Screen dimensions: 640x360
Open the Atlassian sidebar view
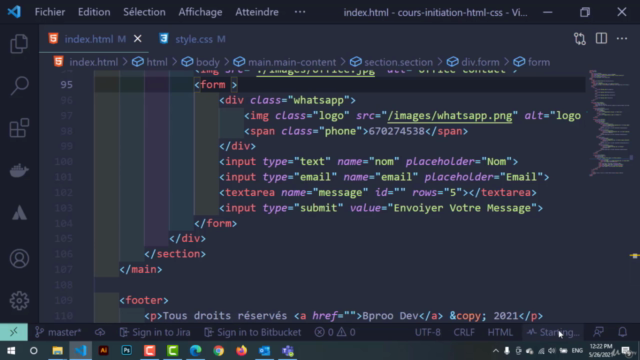tap(19, 213)
